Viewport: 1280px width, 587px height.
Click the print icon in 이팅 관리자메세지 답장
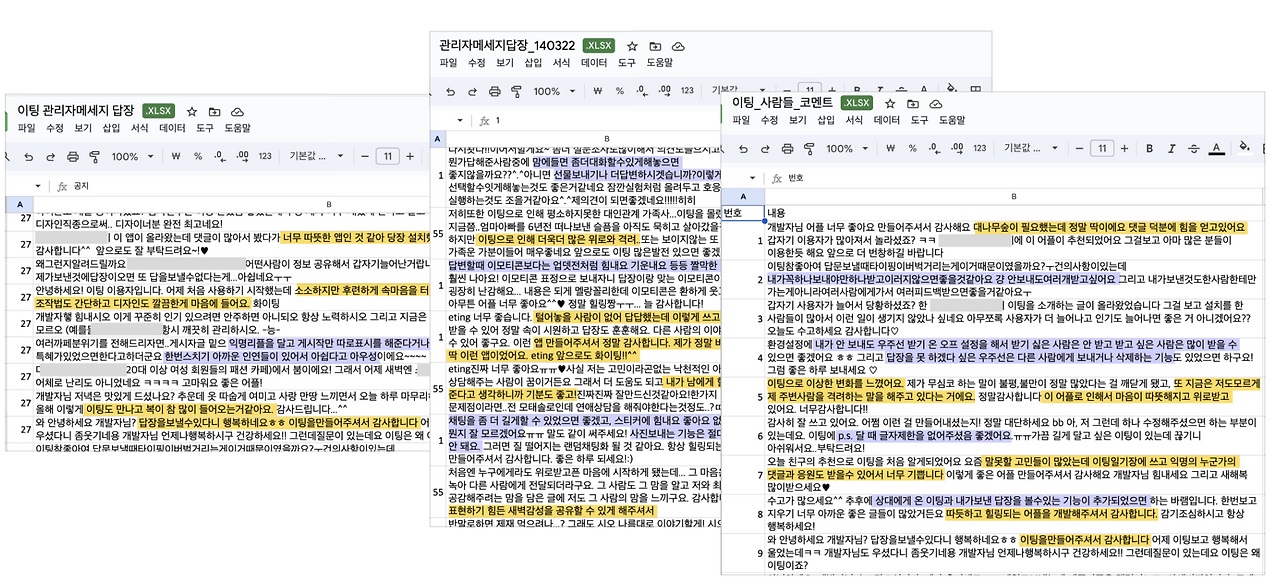coord(73,157)
